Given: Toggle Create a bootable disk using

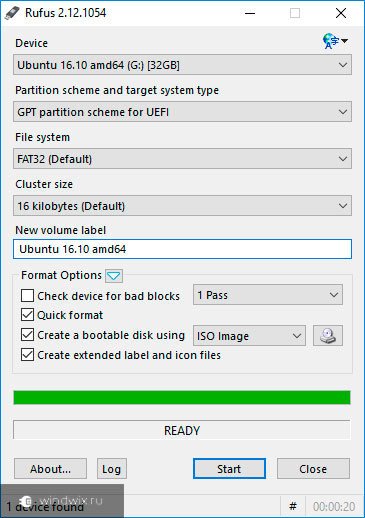Looking at the screenshot, I should tap(27, 335).
